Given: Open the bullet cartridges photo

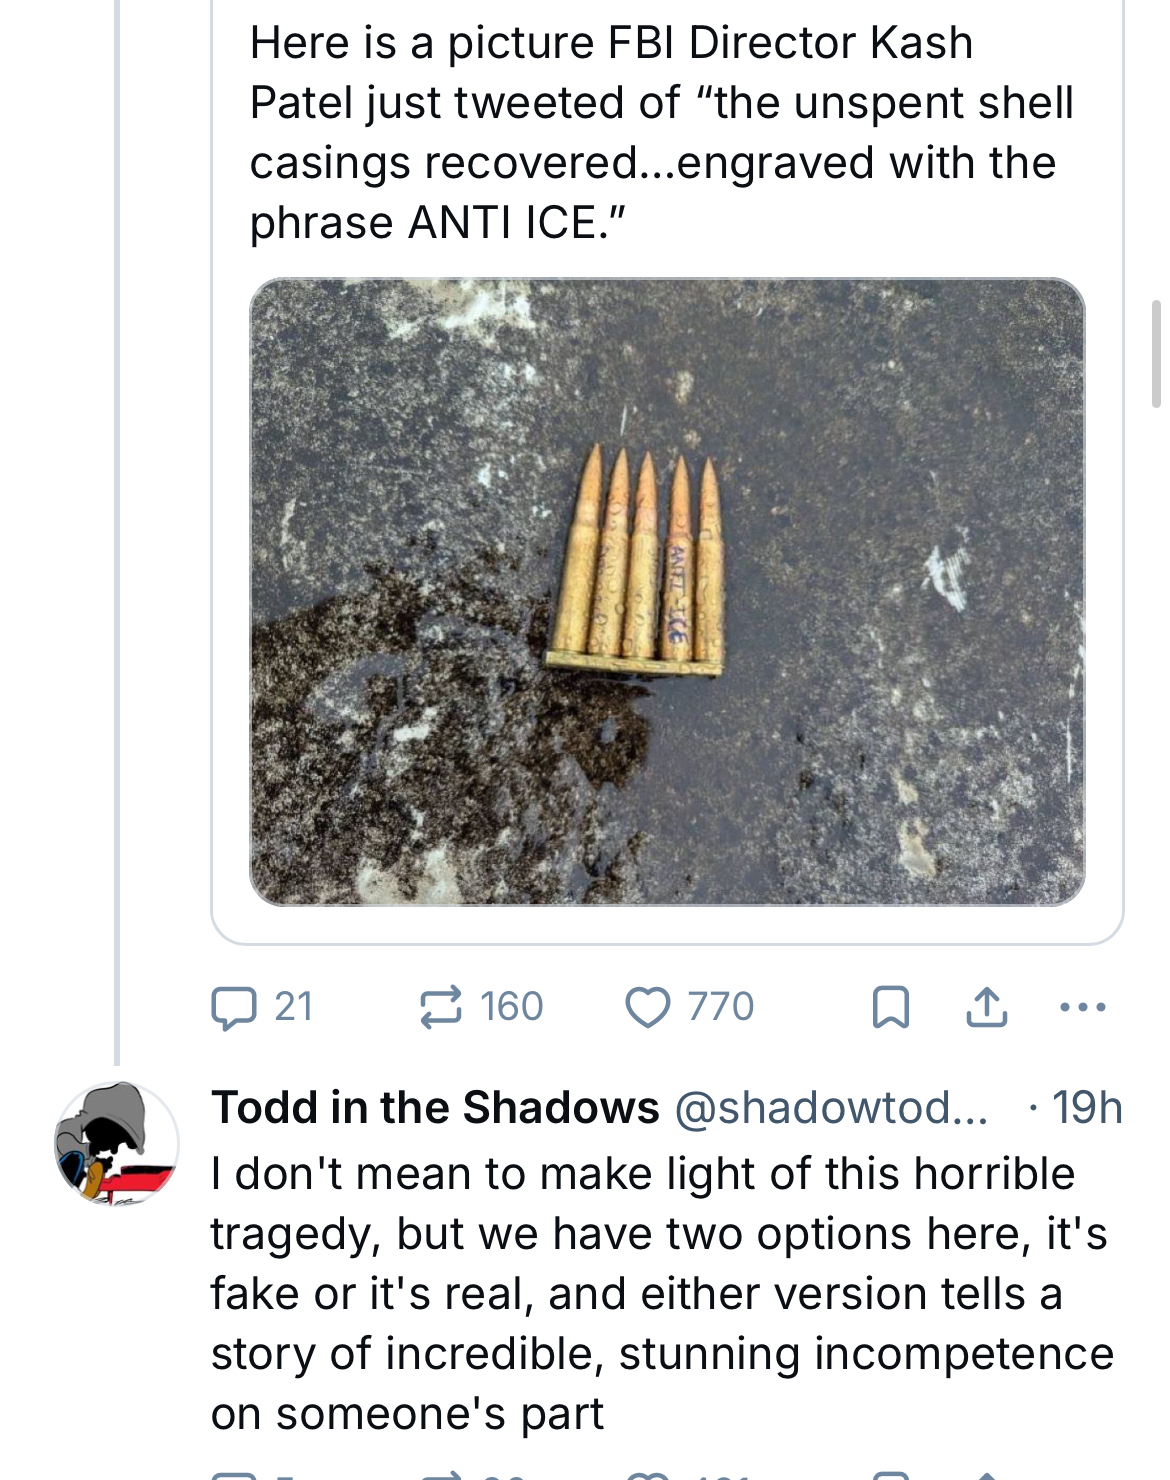Looking at the screenshot, I should (x=667, y=591).
